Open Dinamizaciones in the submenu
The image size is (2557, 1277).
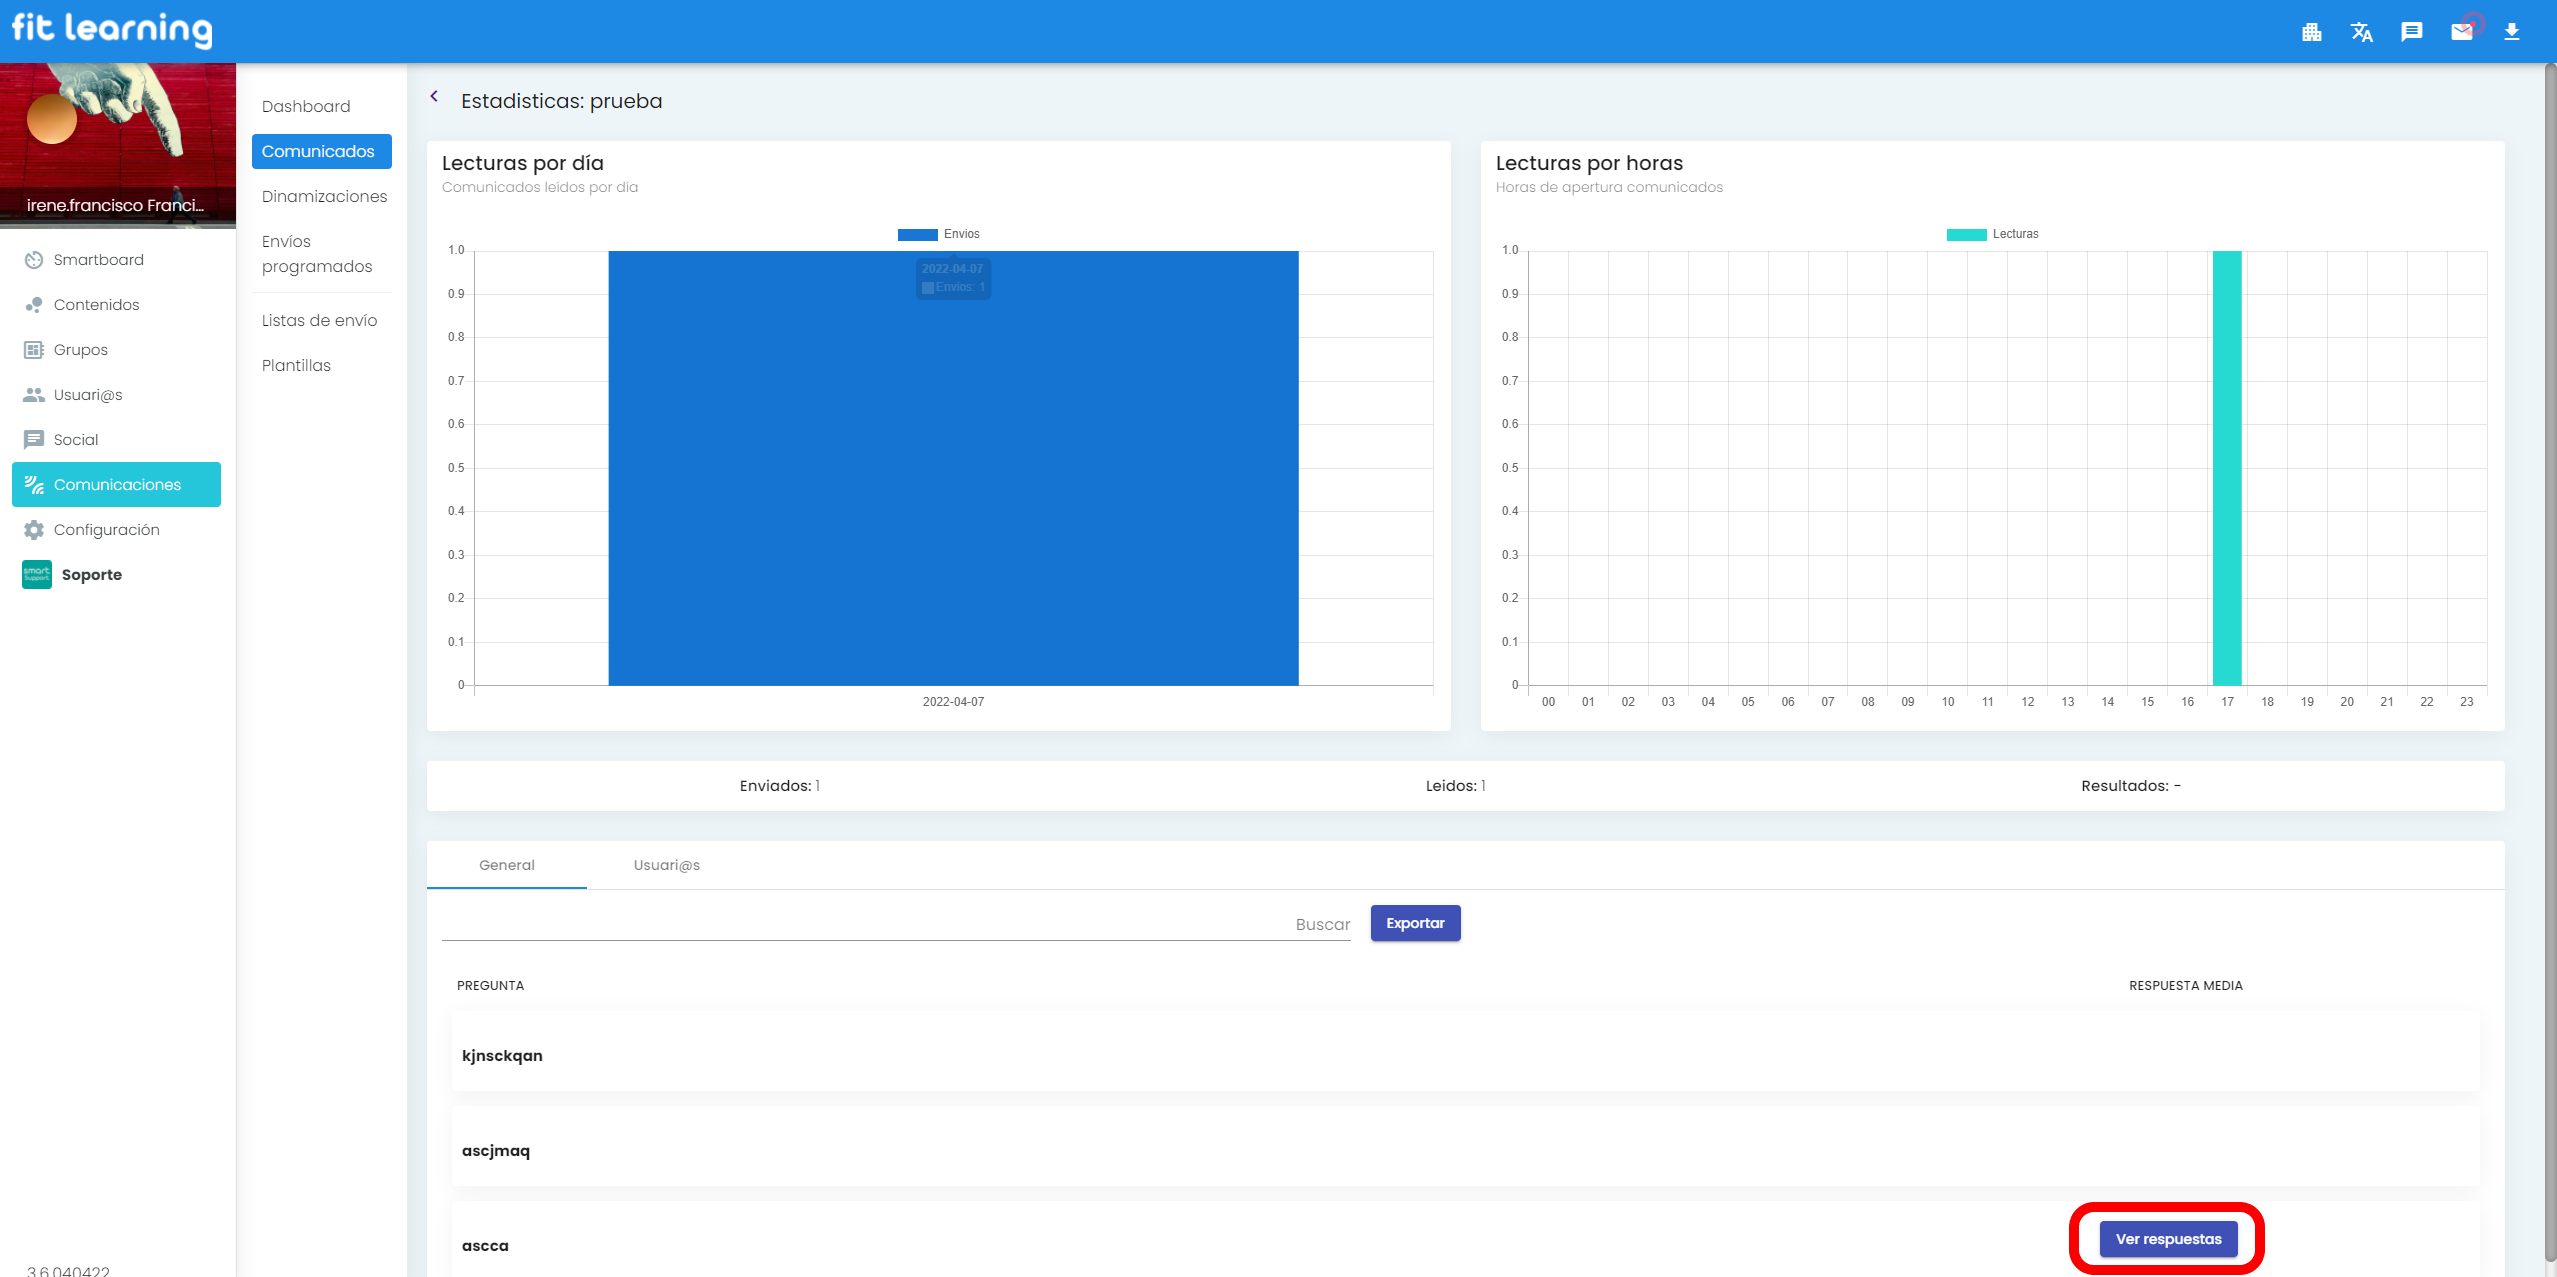pos(324,197)
